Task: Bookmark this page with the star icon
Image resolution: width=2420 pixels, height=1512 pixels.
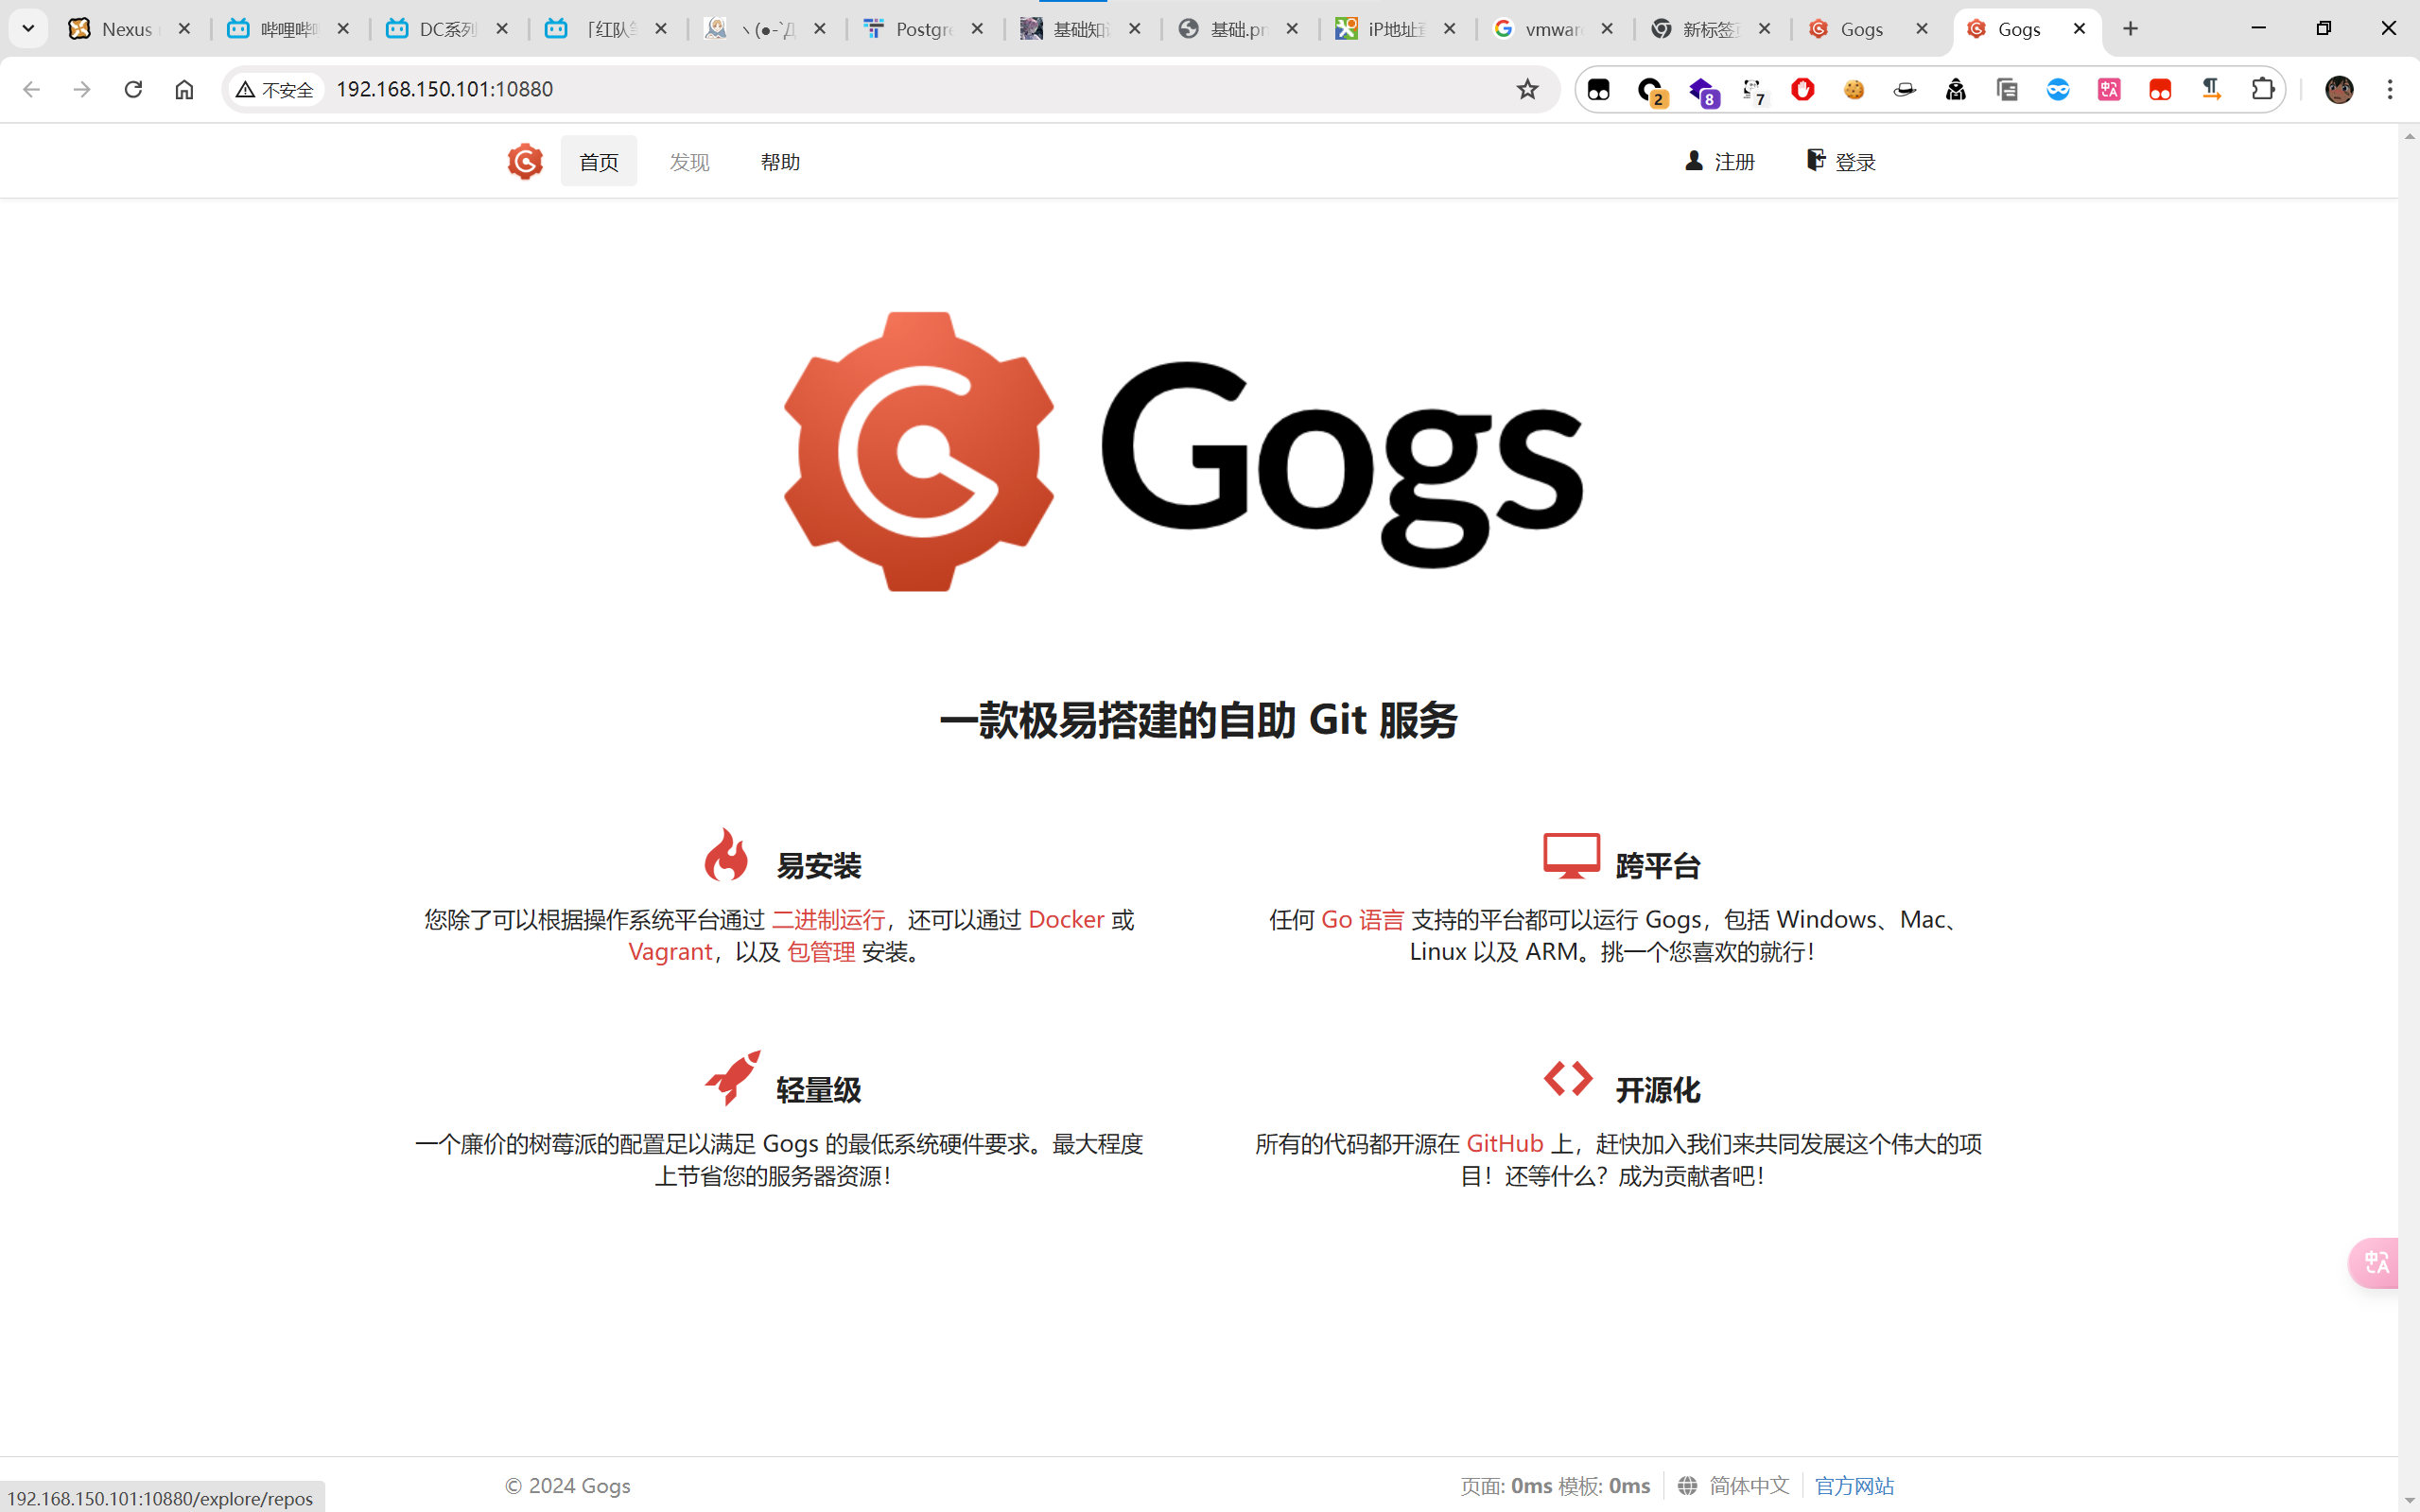Action: pyautogui.click(x=1527, y=90)
